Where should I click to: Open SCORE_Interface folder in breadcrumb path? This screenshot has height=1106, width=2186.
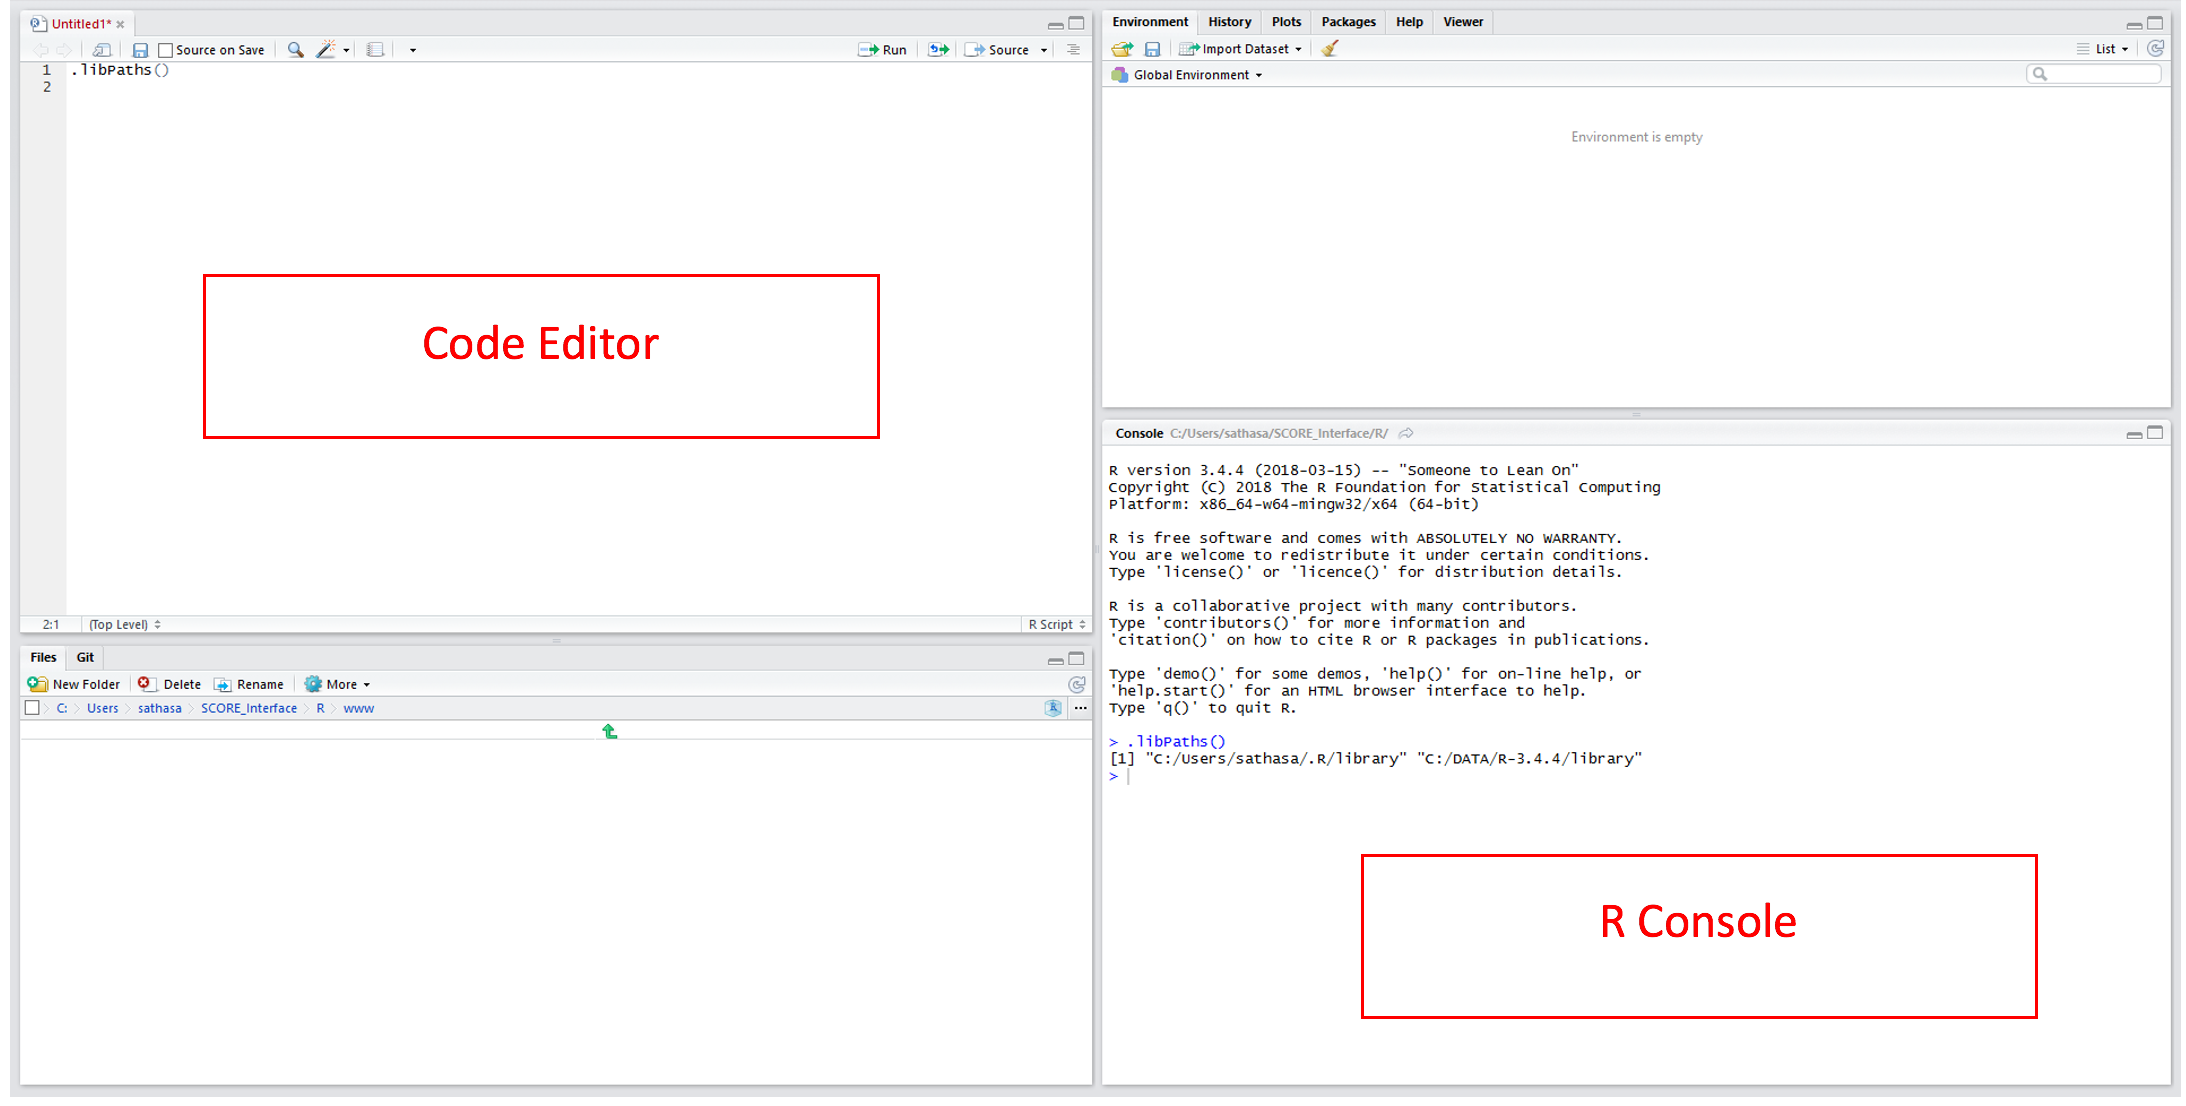click(249, 708)
